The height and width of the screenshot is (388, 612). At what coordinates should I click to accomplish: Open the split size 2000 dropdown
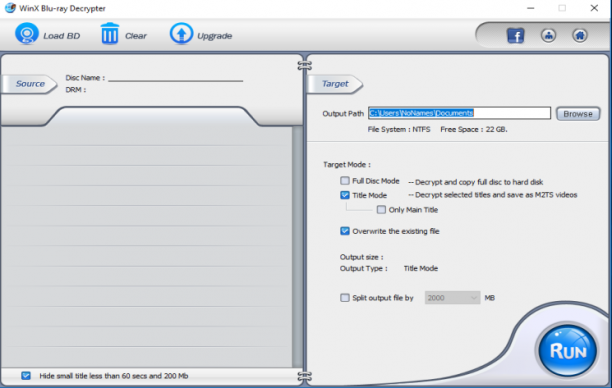coord(452,298)
